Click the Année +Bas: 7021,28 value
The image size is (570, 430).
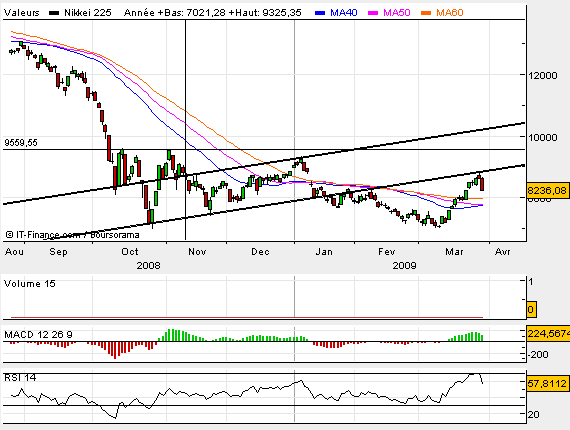pos(174,13)
